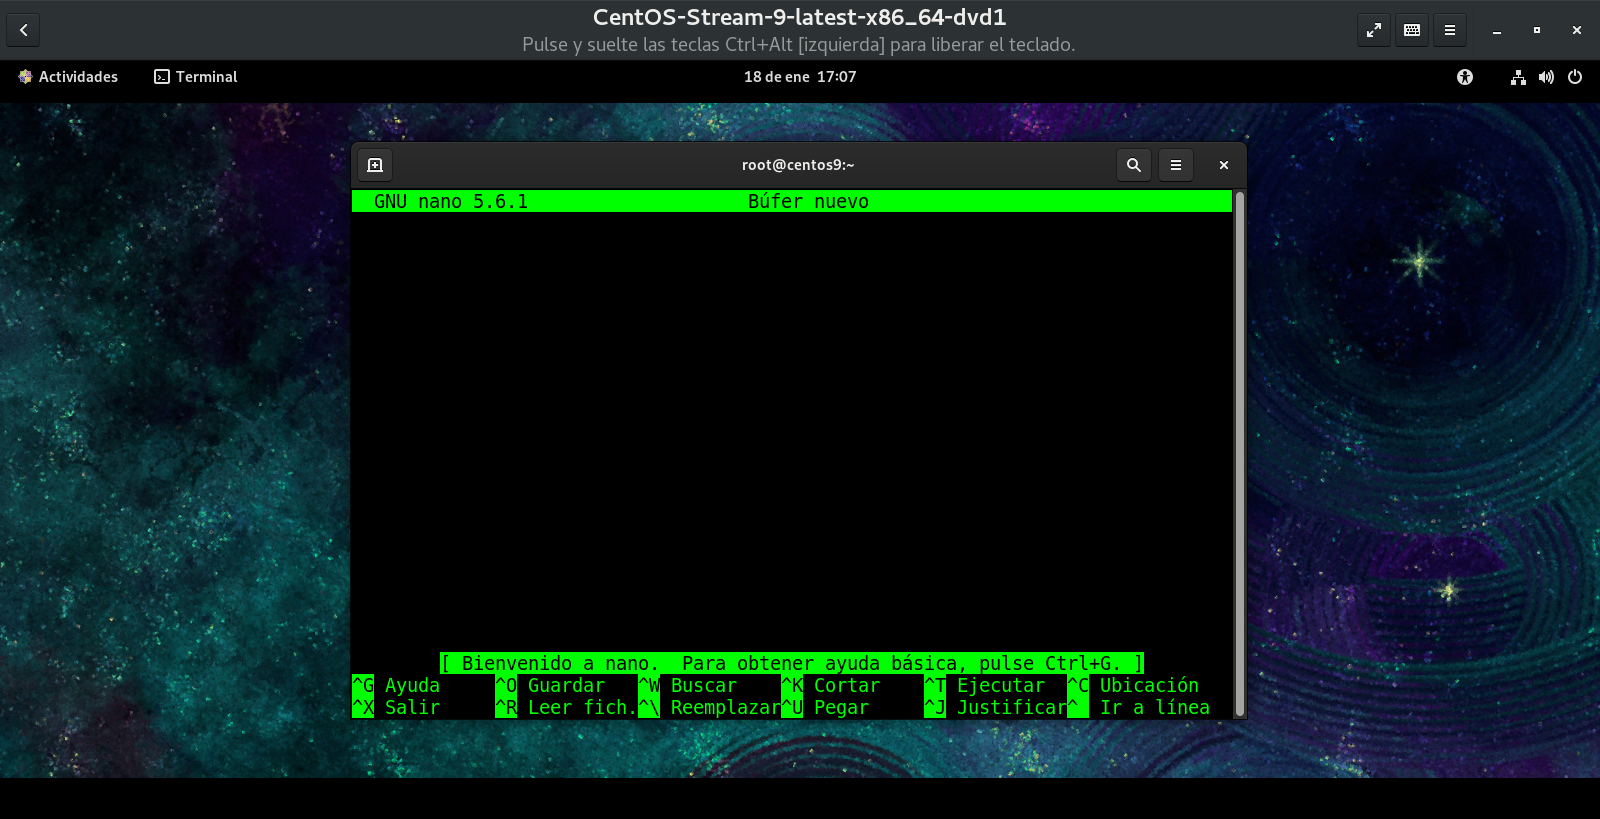Toggle fullscreen mode of the VM viewer

click(1374, 30)
